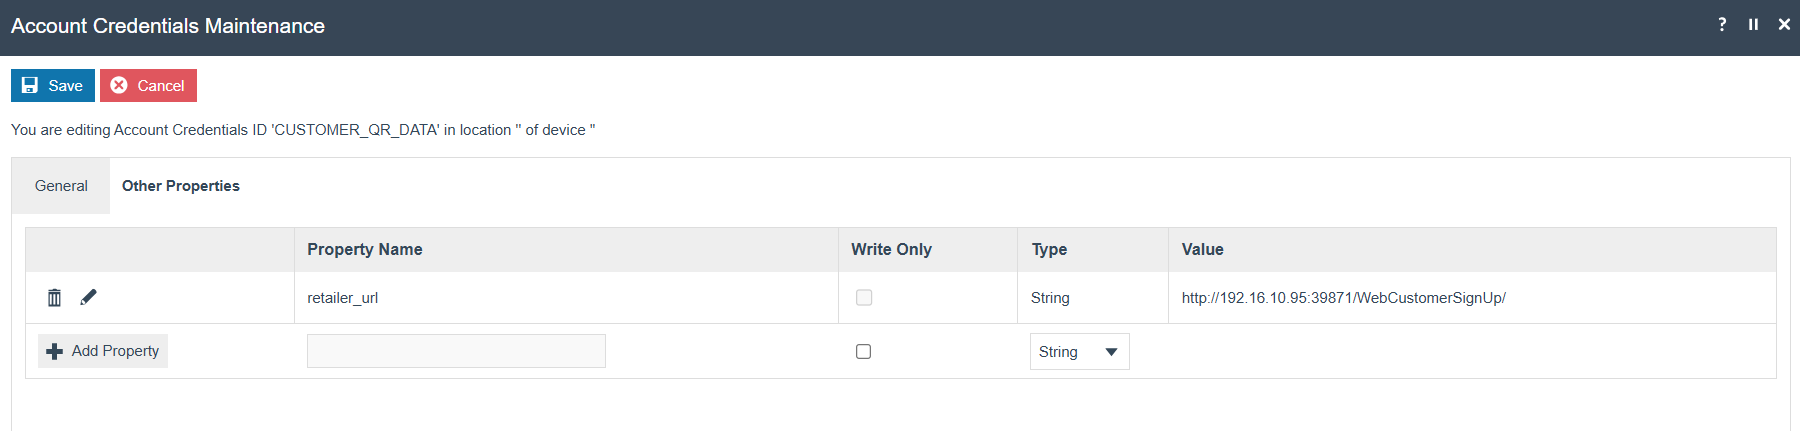The width and height of the screenshot is (1800, 431).
Task: Open help with the question mark icon
Action: point(1722,25)
